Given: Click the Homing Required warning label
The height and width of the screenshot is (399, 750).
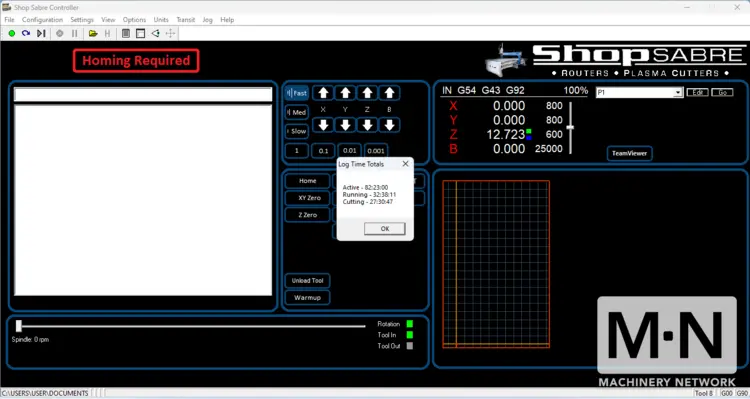Looking at the screenshot, I should click(x=136, y=61).
